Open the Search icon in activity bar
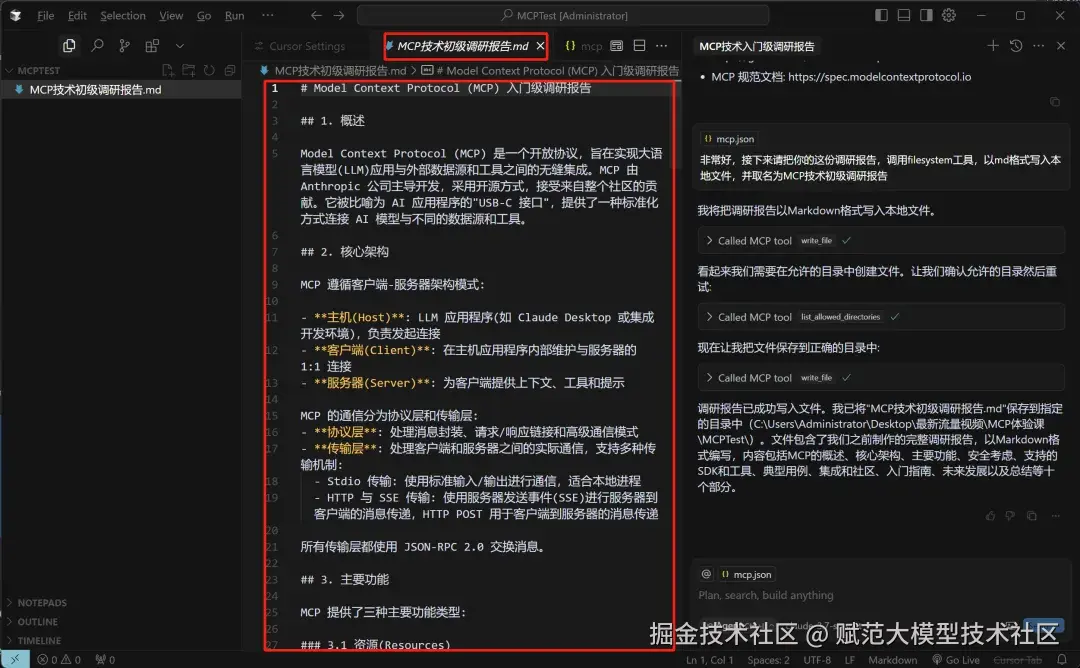 point(97,45)
